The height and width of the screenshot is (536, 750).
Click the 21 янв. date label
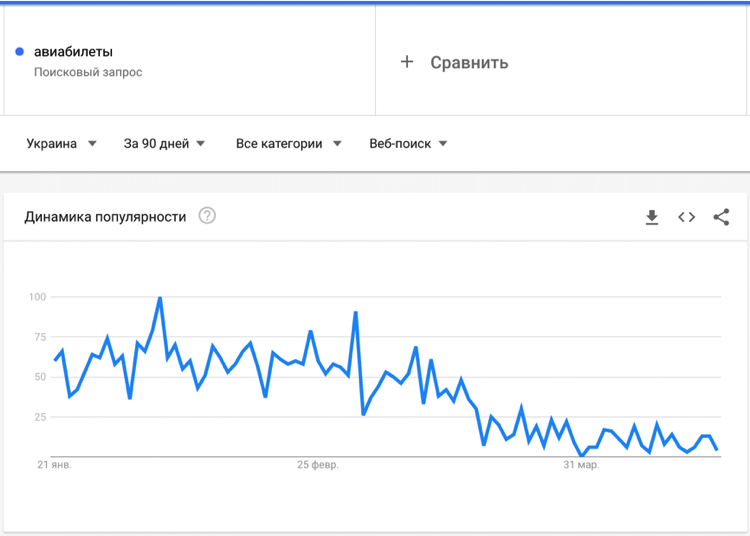coord(55,465)
